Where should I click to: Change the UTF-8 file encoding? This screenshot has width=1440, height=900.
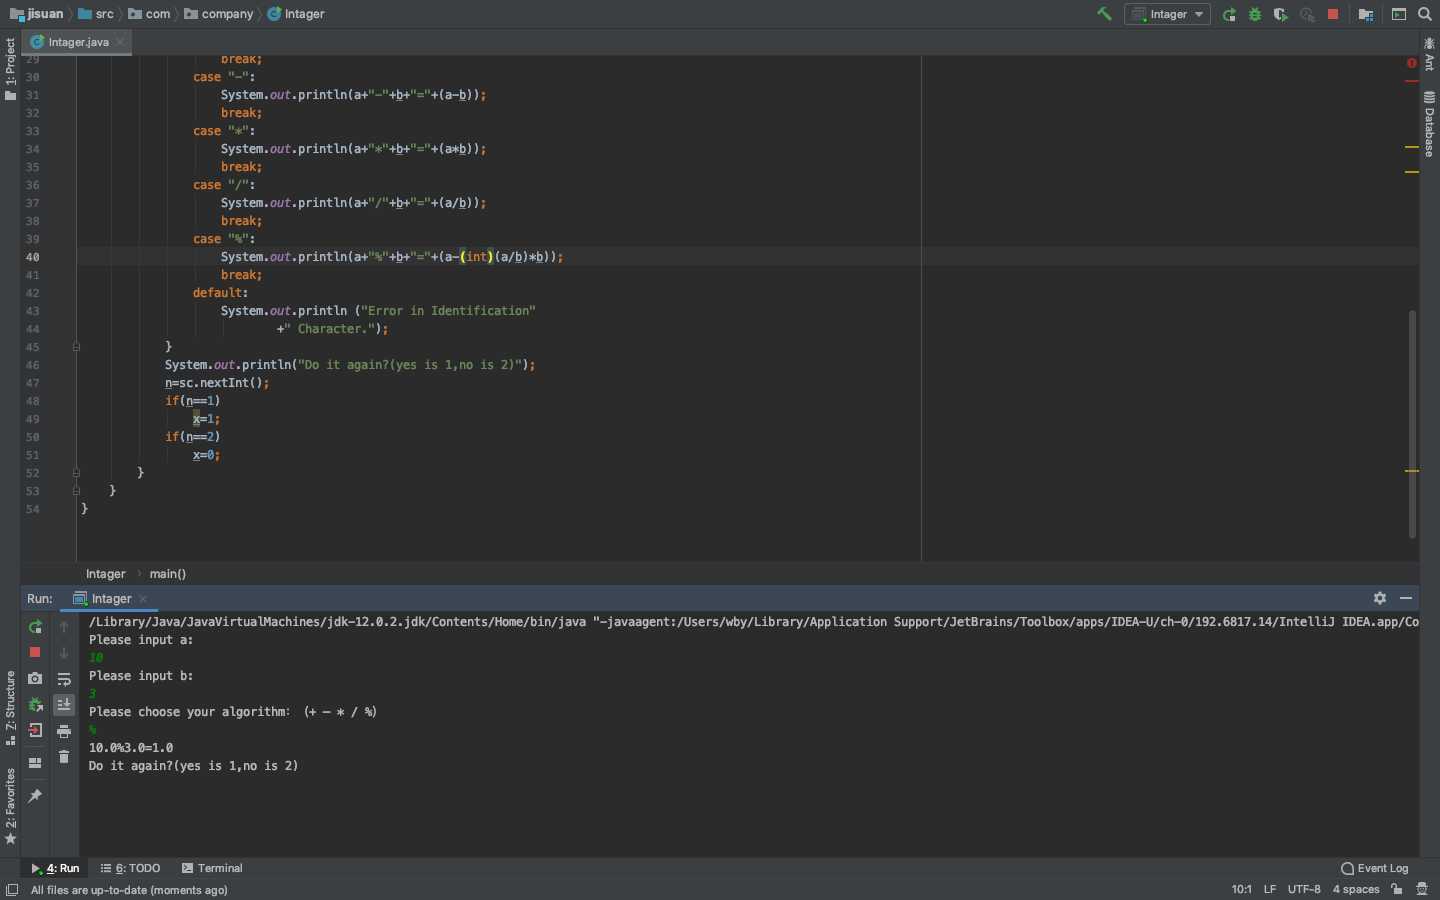1304,889
